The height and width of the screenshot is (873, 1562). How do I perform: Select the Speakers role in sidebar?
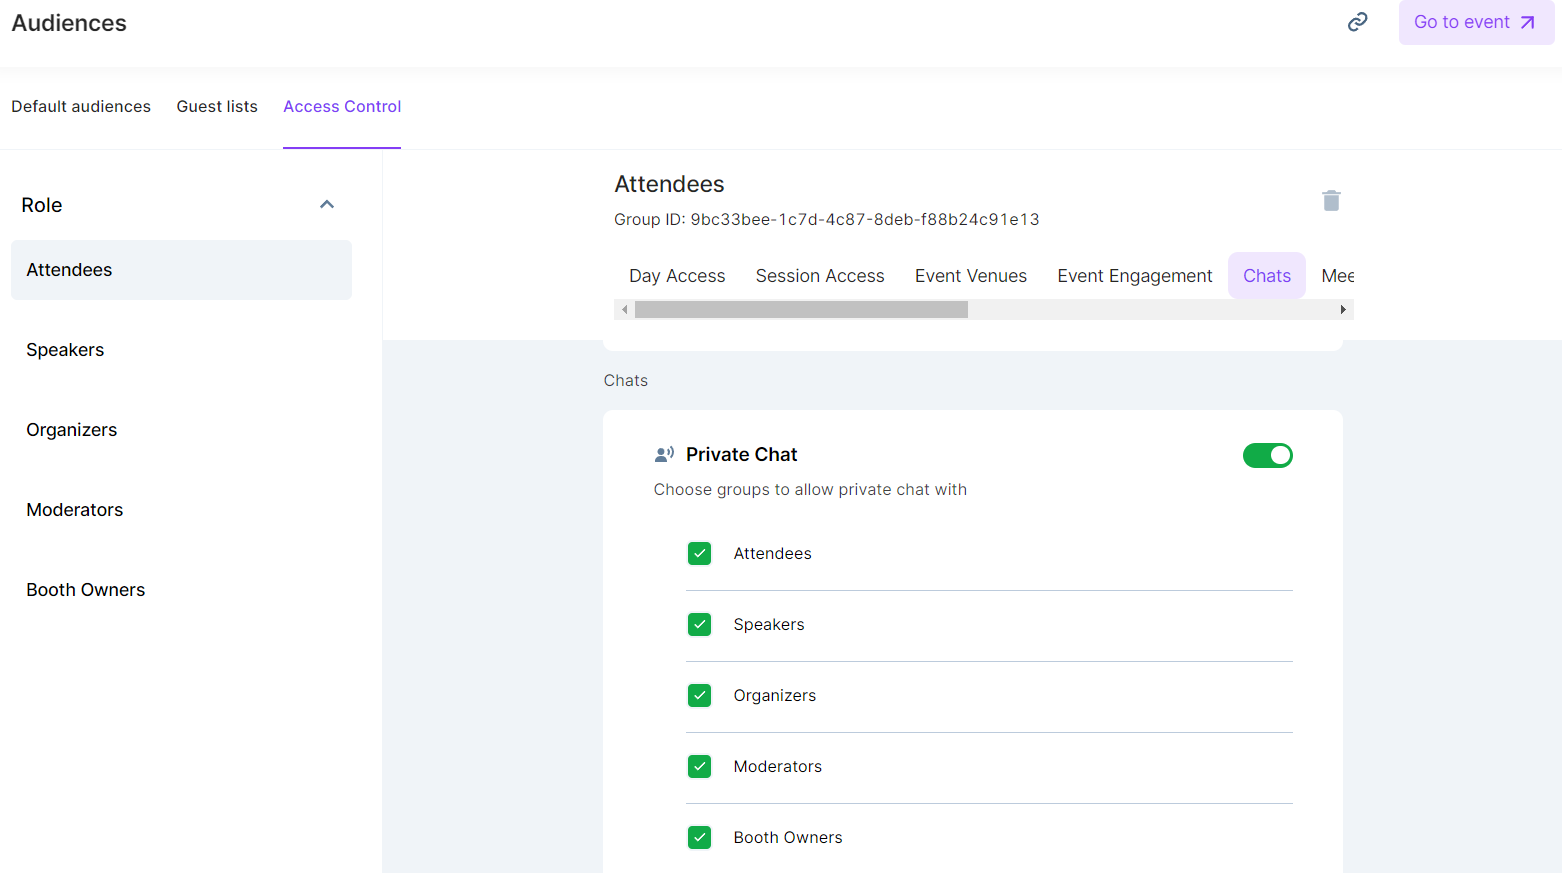pyautogui.click(x=65, y=350)
